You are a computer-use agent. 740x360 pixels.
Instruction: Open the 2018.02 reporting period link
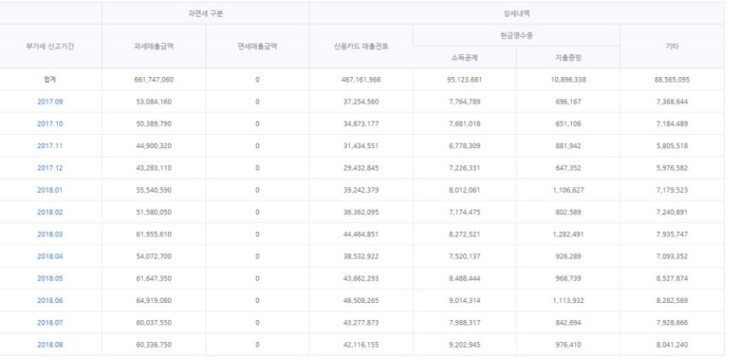(x=50, y=212)
